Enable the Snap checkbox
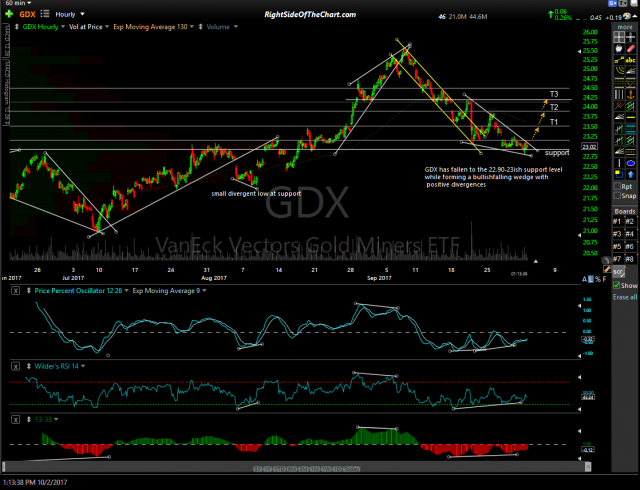 [x=617, y=196]
